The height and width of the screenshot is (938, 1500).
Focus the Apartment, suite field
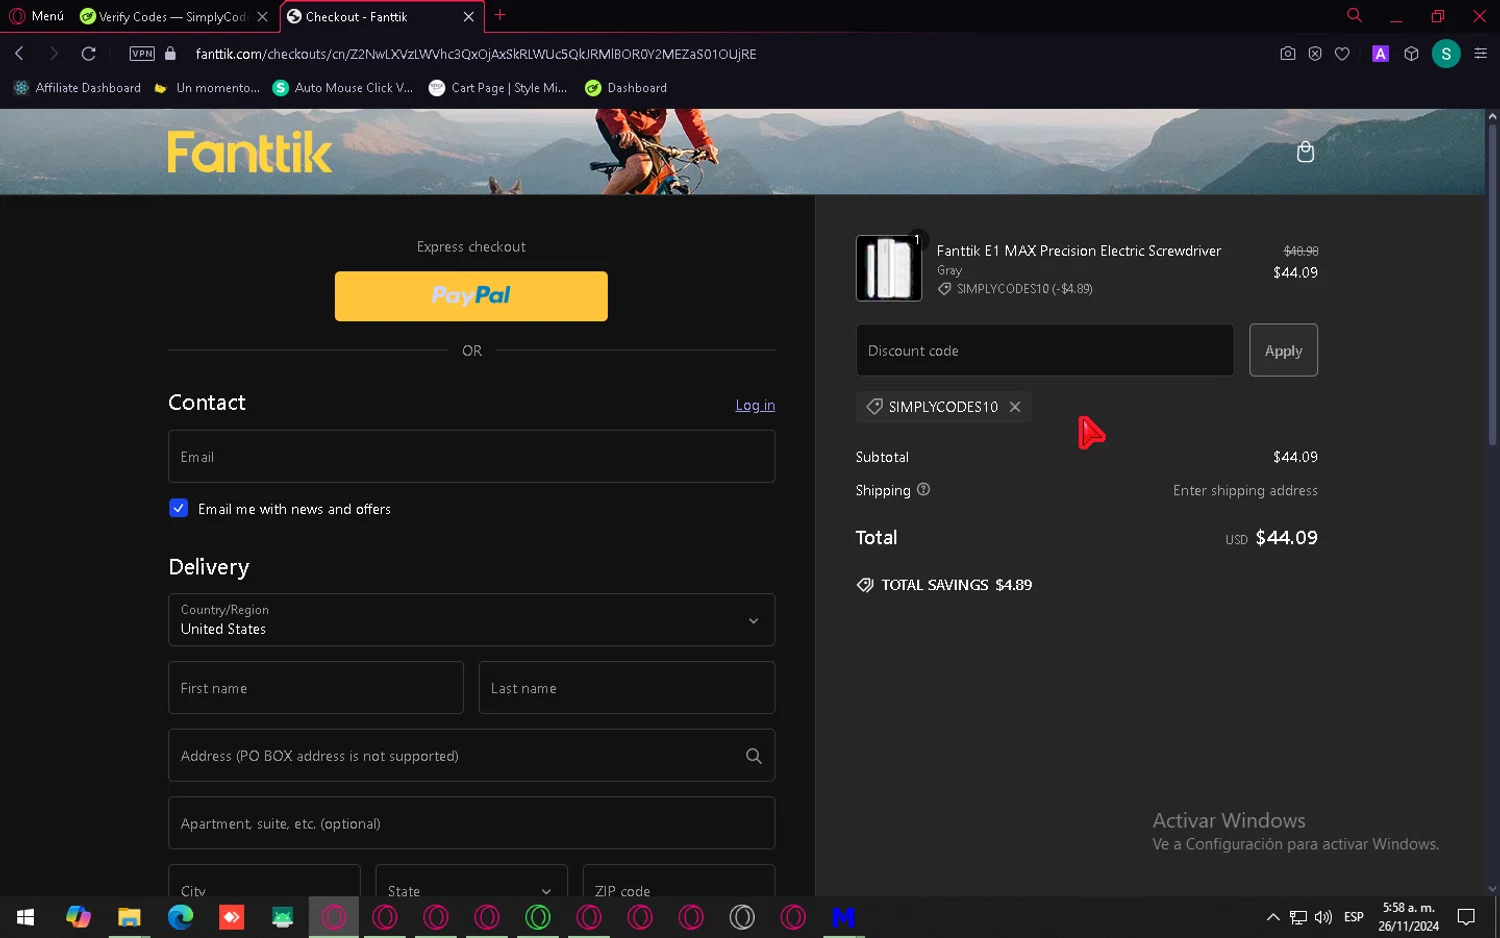click(x=471, y=823)
